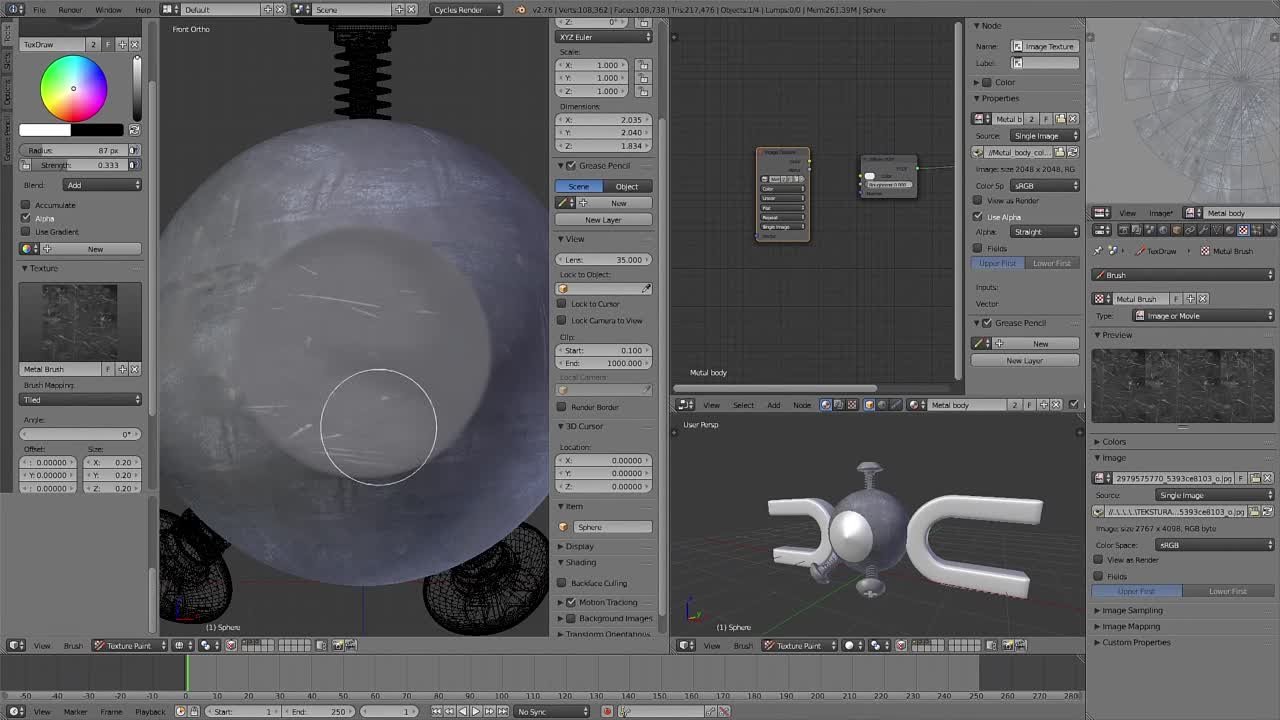Click the swap foreground/background colors icon
Viewport: 1280px width, 720px height.
[x=135, y=130]
